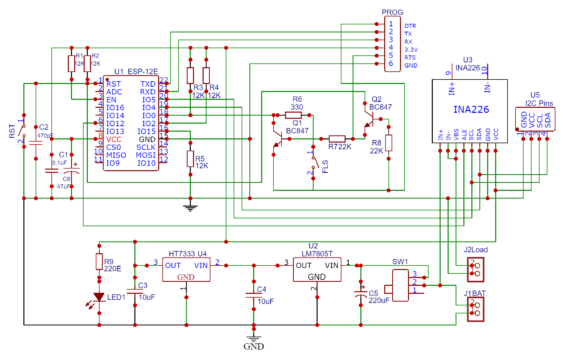Select the C4 10uF capacitor symbol
This screenshot has width=563, height=360.
[x=254, y=295]
